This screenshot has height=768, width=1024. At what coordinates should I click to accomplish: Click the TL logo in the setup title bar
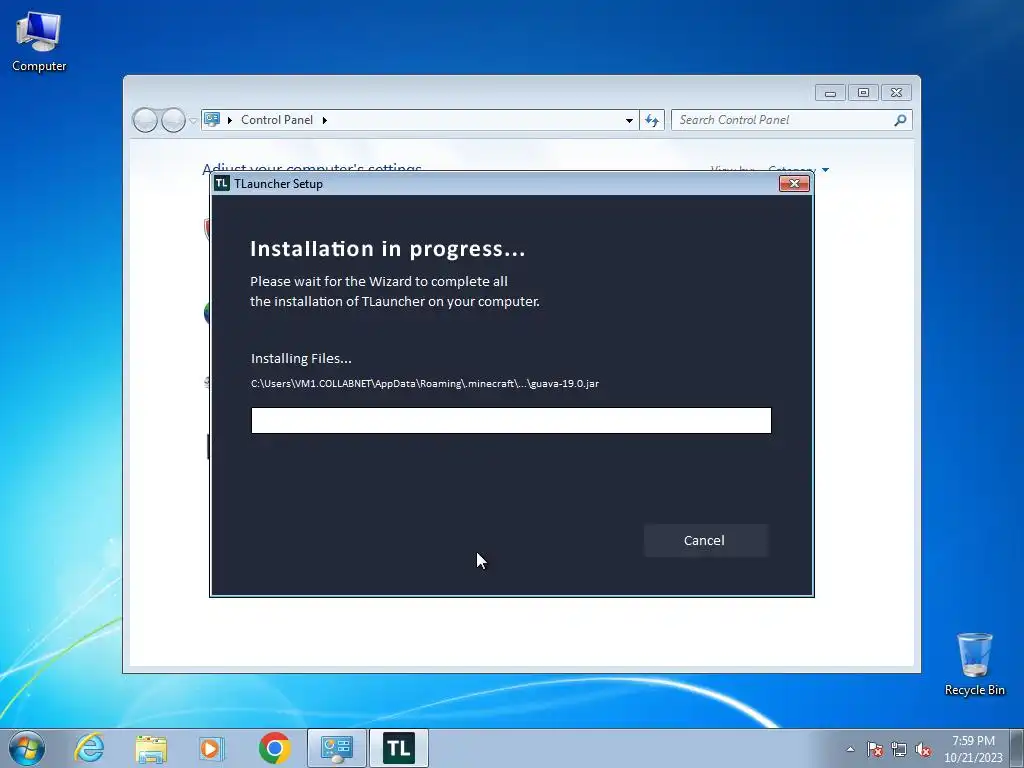pyautogui.click(x=222, y=184)
